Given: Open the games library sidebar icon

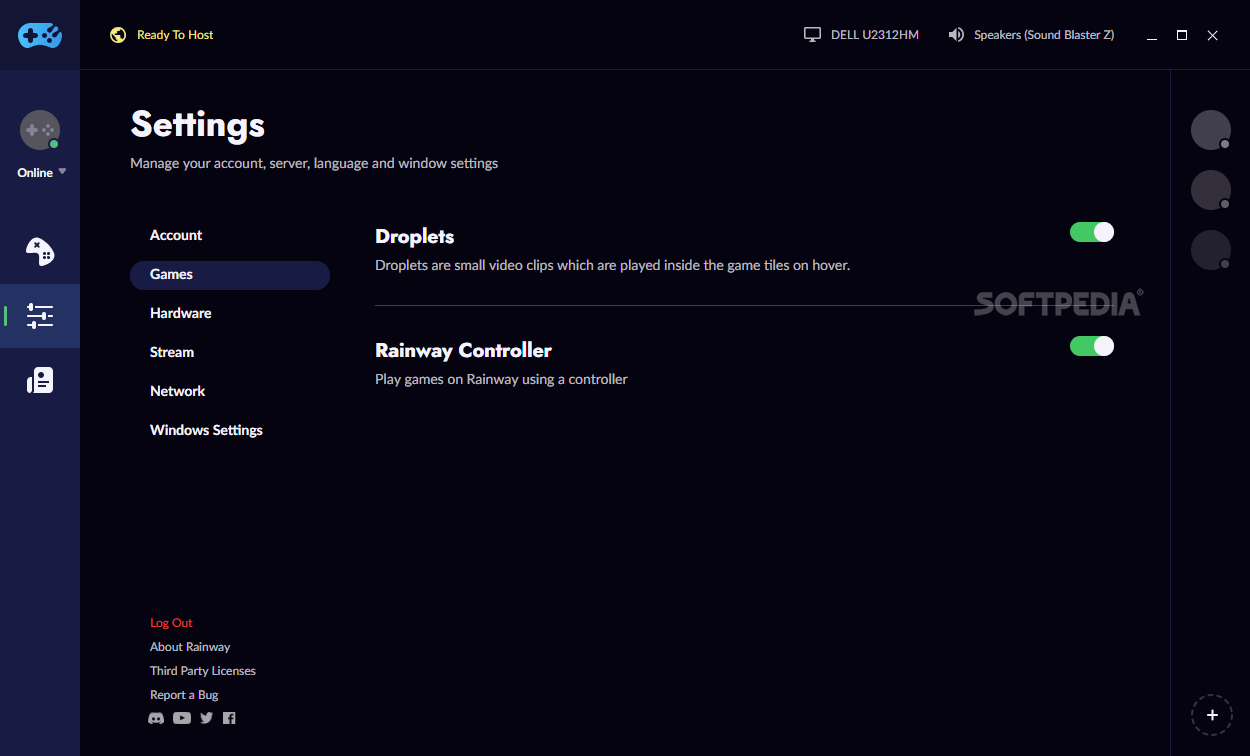Looking at the screenshot, I should click(x=40, y=251).
